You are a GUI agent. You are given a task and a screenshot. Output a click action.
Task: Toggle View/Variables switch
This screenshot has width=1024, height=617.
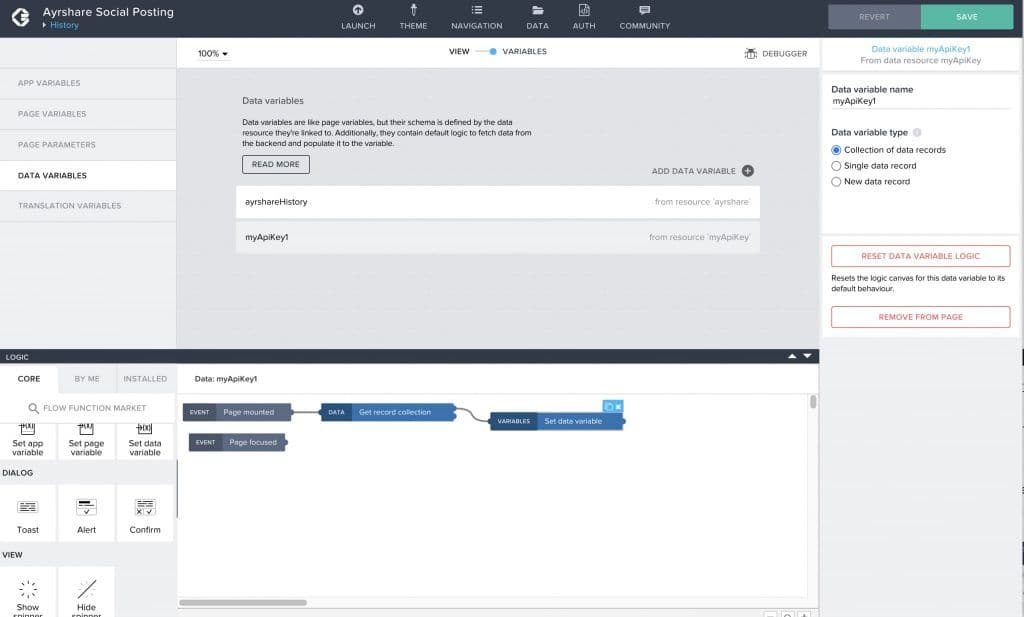click(x=487, y=52)
